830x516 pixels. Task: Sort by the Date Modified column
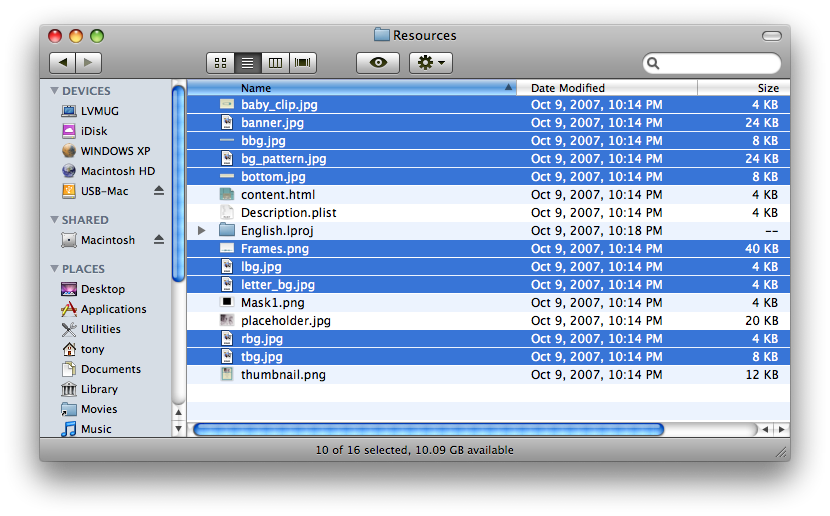click(607, 88)
